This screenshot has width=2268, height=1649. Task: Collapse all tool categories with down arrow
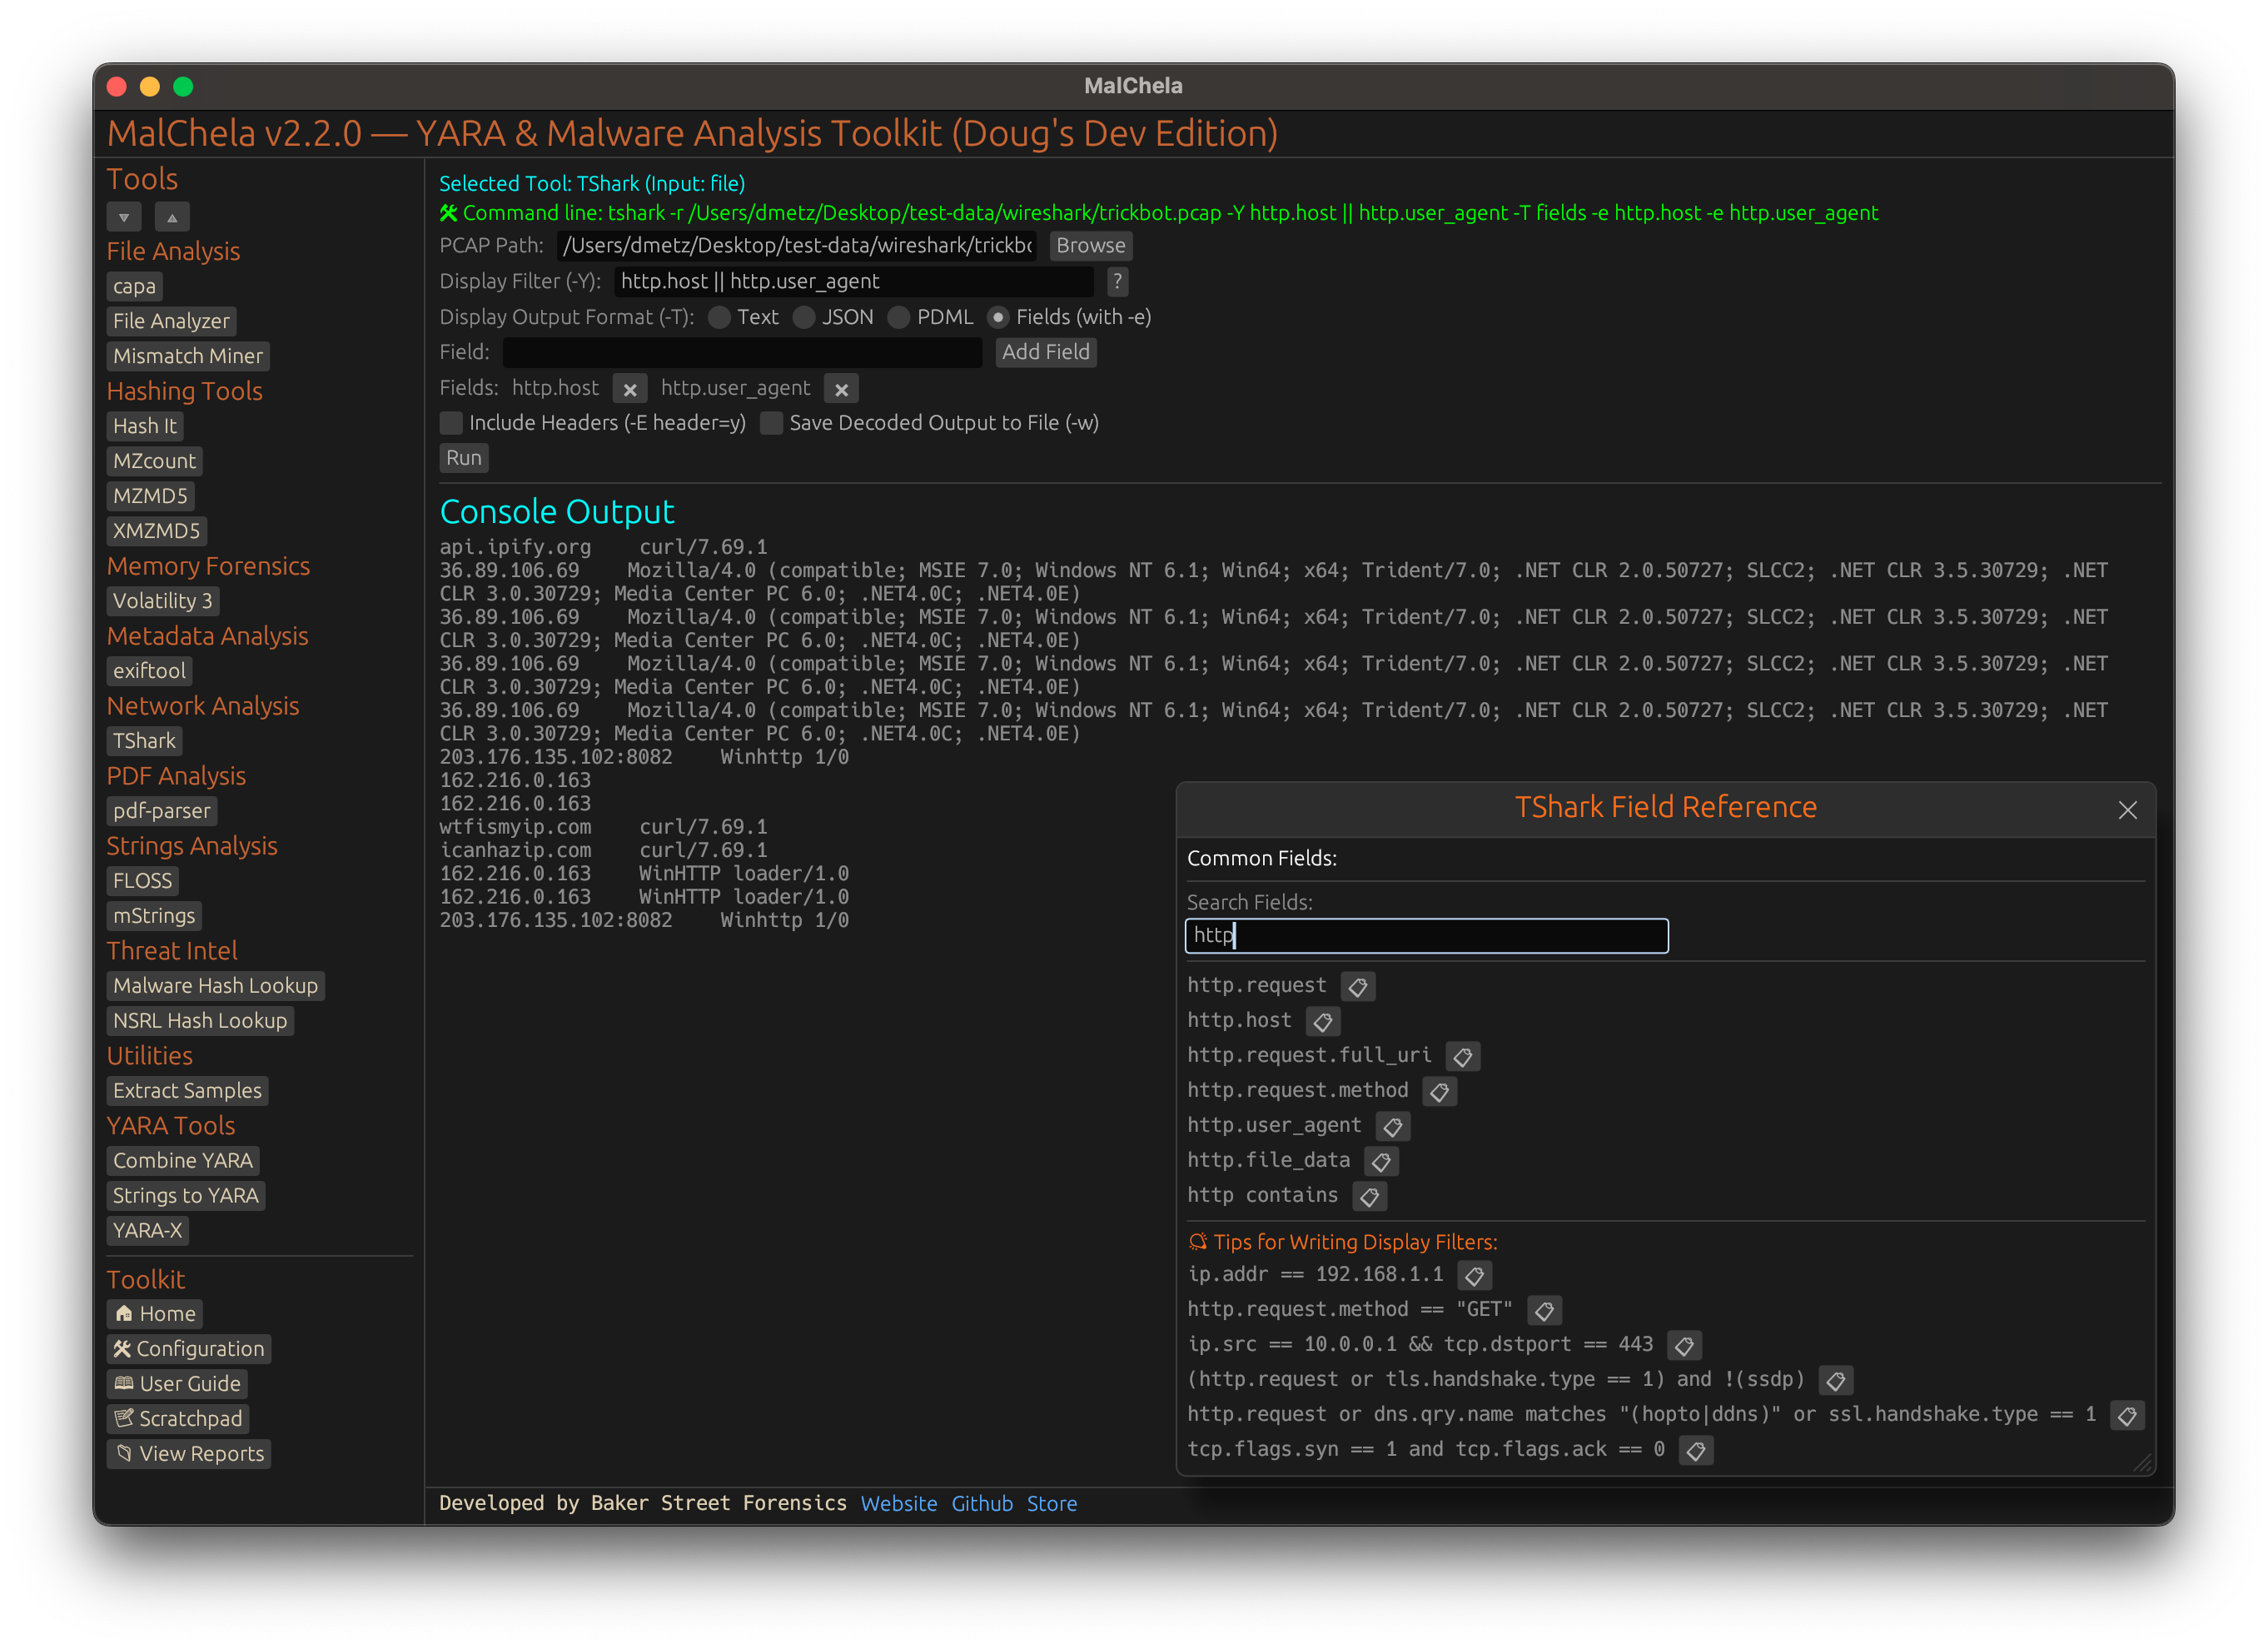tap(124, 217)
